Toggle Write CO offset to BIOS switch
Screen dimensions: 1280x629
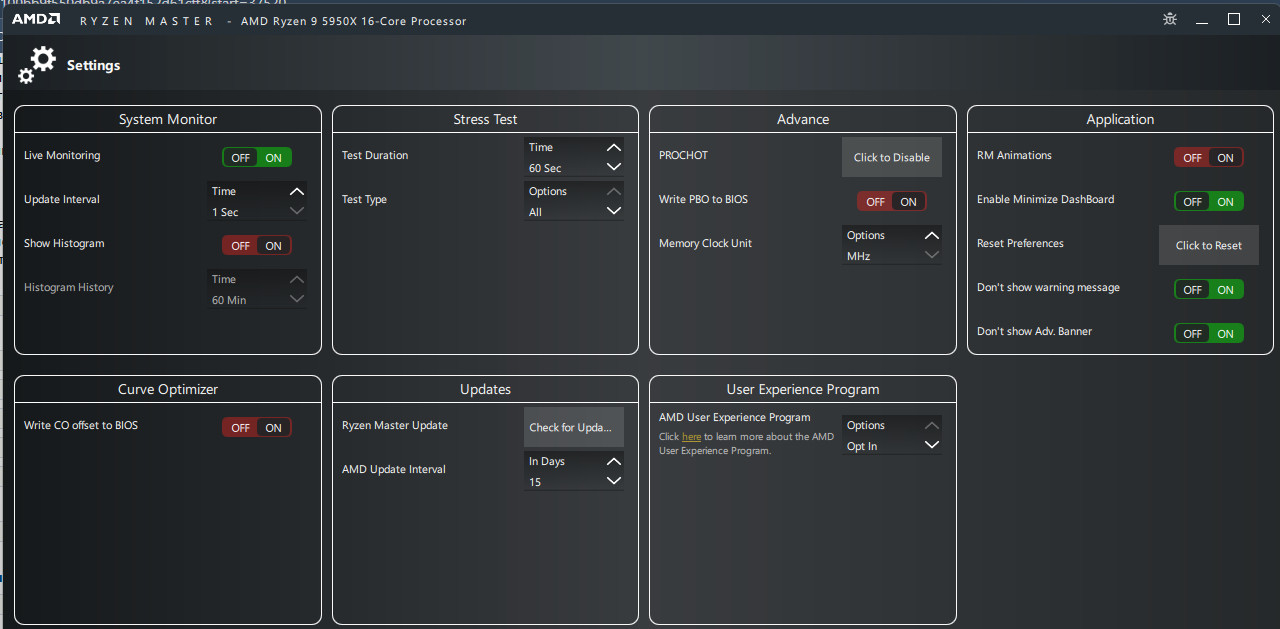(x=257, y=428)
